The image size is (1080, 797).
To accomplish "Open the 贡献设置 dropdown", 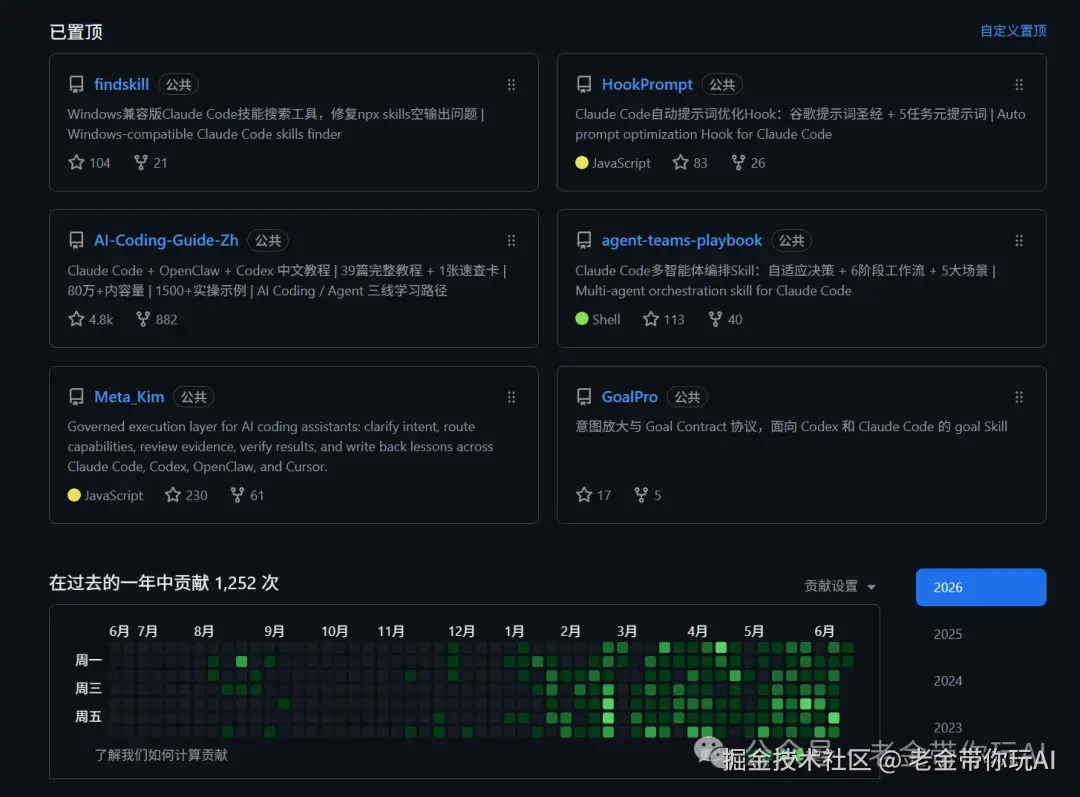I will click(x=840, y=586).
